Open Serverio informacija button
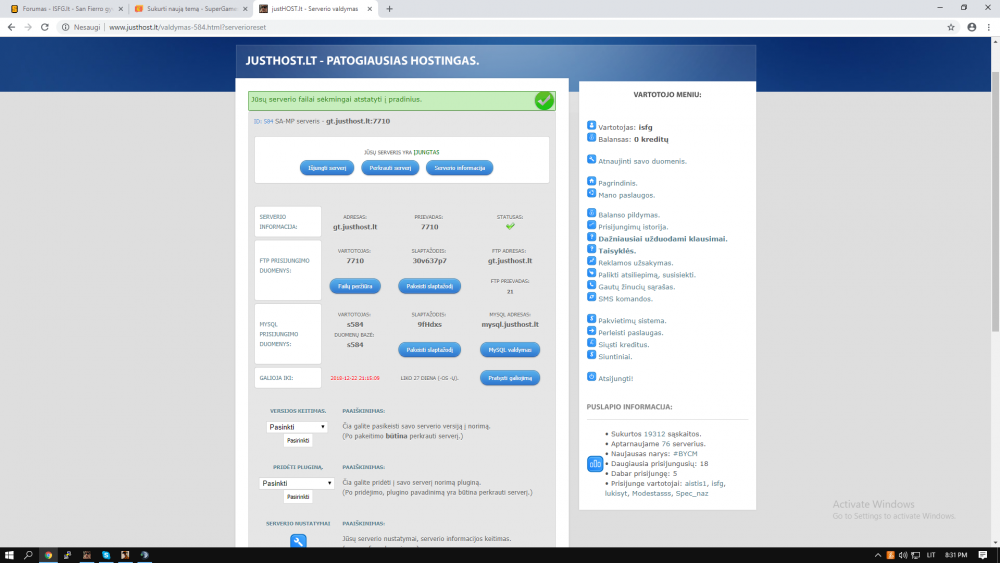 [x=459, y=168]
